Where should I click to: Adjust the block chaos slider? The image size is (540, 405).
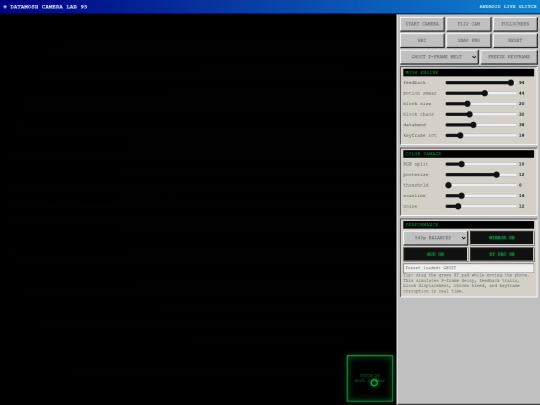[481, 114]
